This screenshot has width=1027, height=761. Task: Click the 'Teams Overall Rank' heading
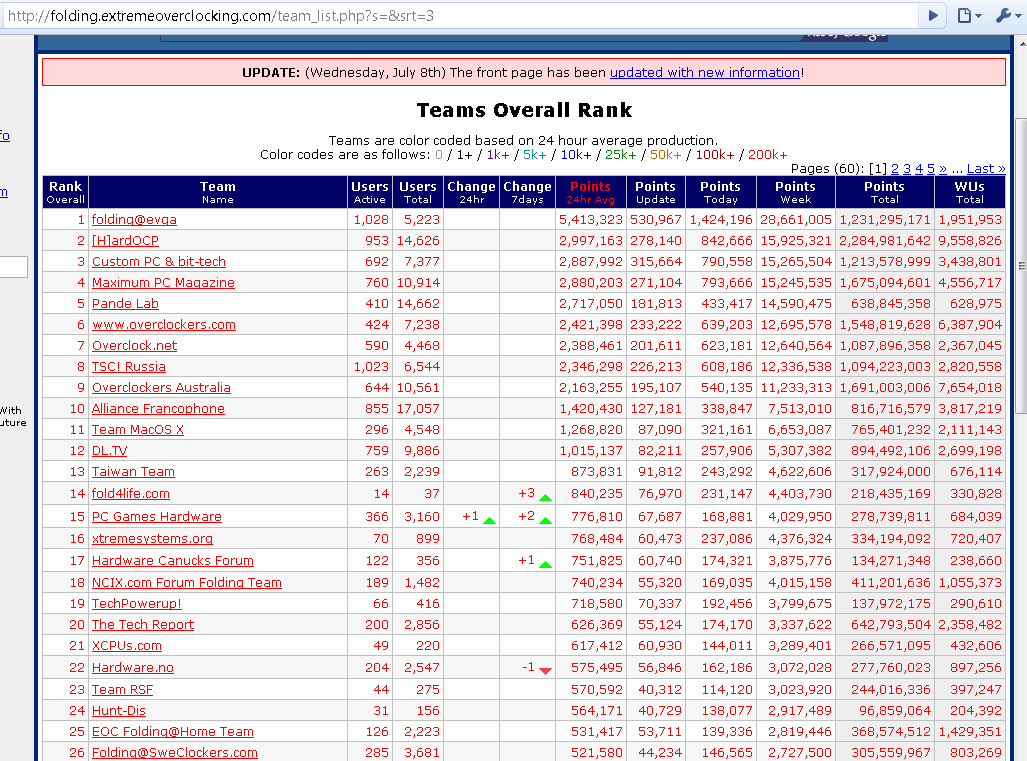pos(524,110)
